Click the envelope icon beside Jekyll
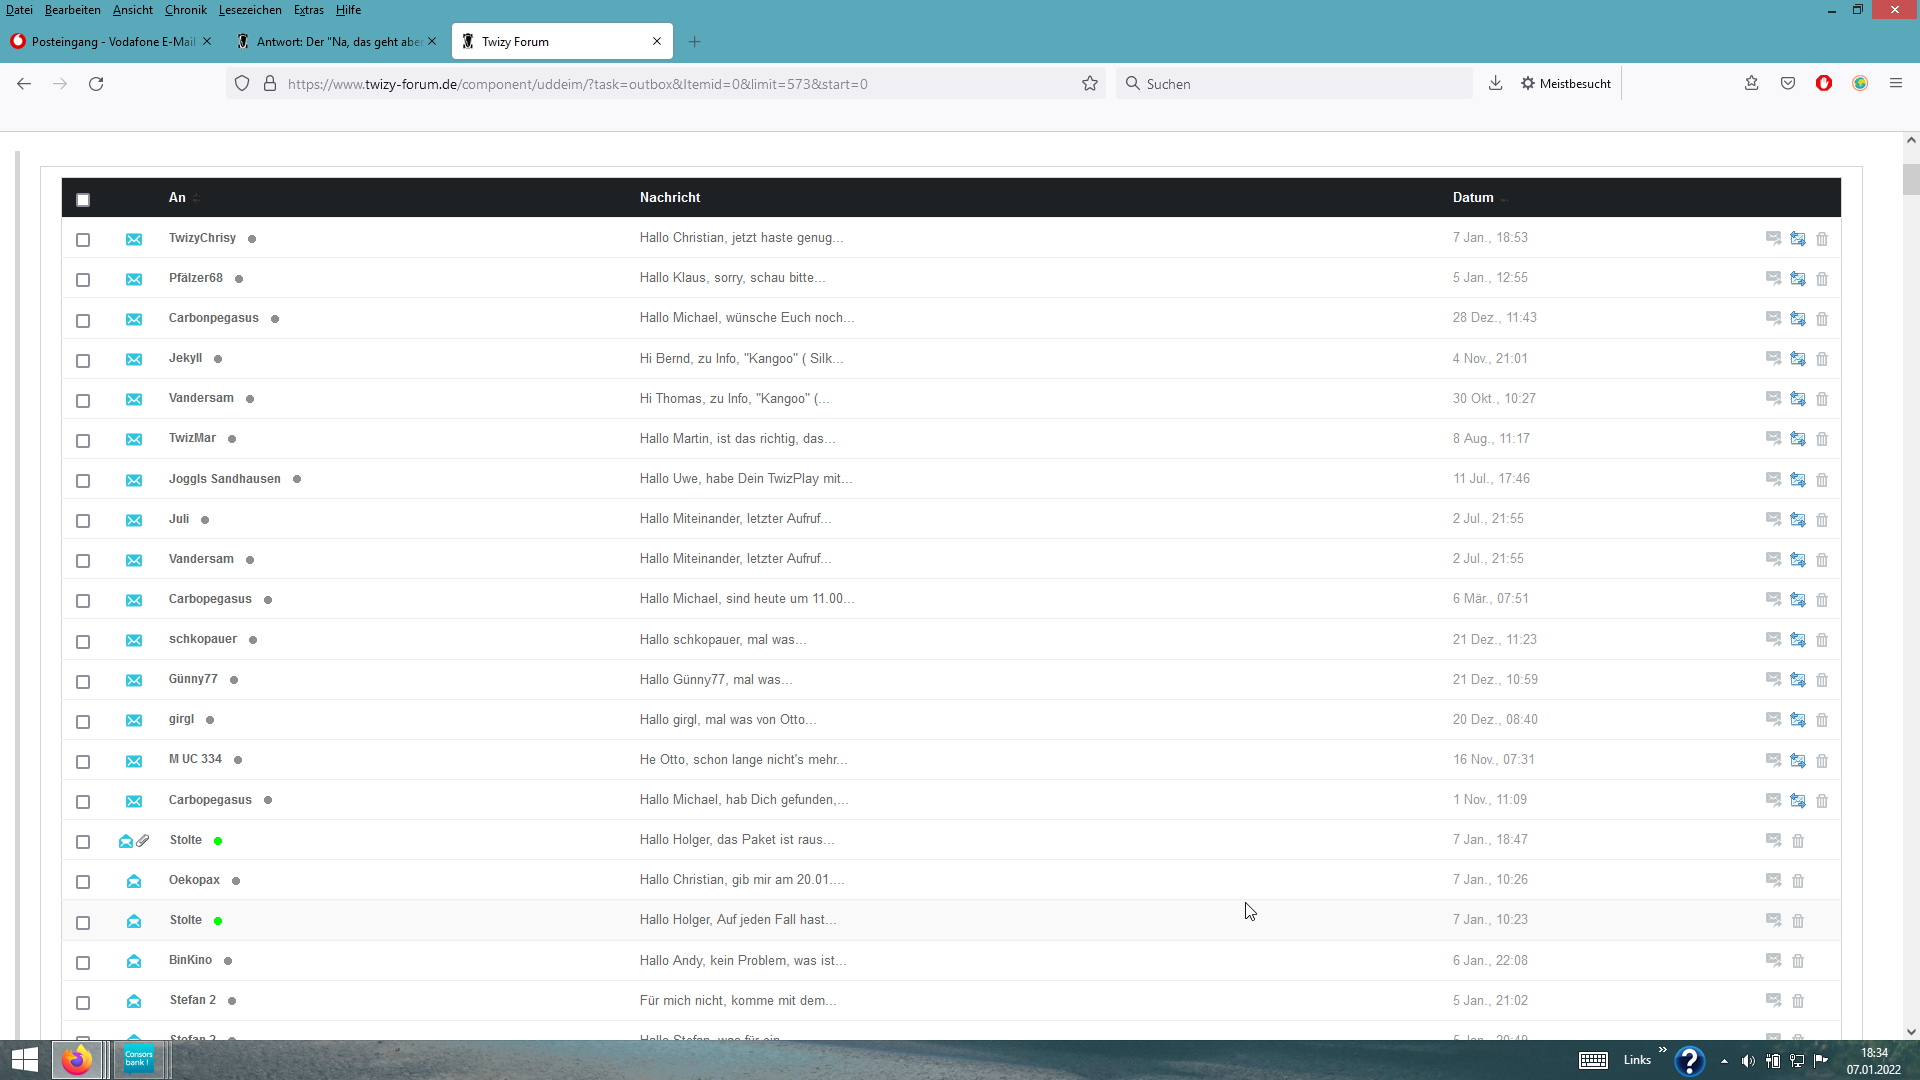 [134, 359]
